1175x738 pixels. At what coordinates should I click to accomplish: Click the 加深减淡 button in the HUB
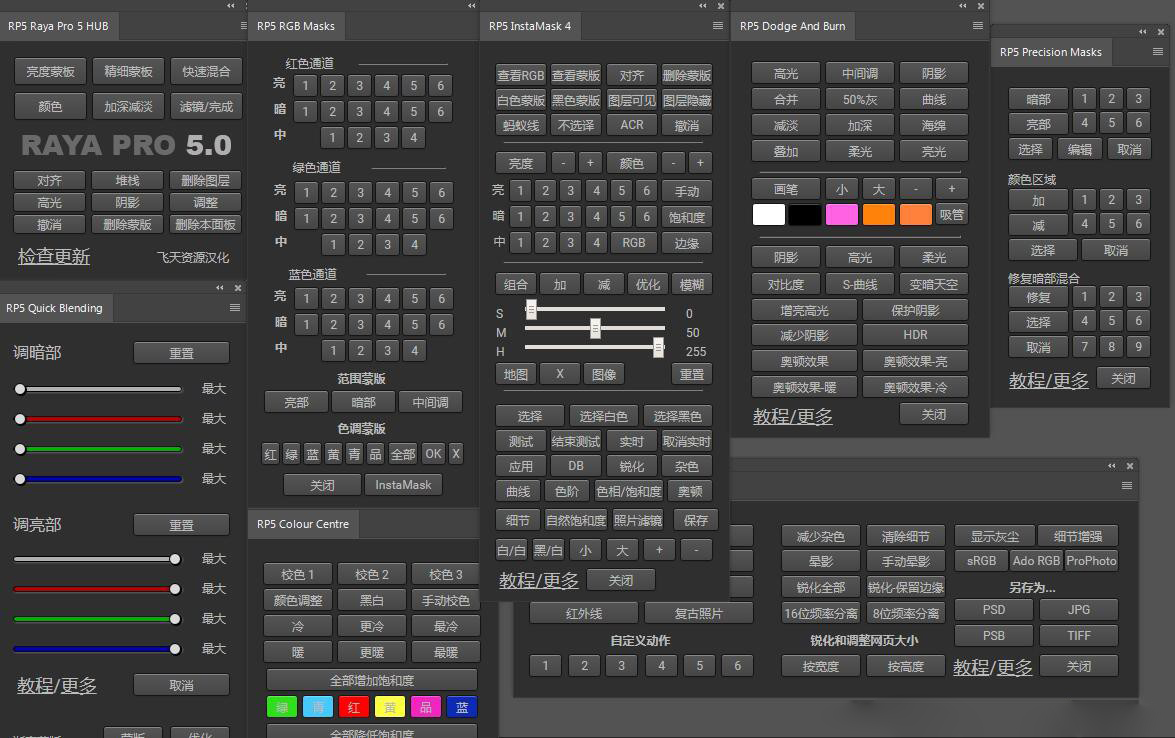click(x=128, y=107)
